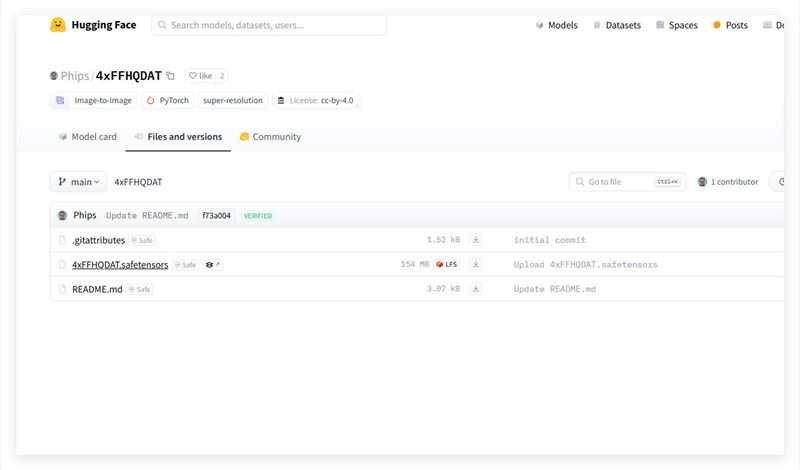Open Update README.md commit in README row
The image size is (800, 470).
555,289
